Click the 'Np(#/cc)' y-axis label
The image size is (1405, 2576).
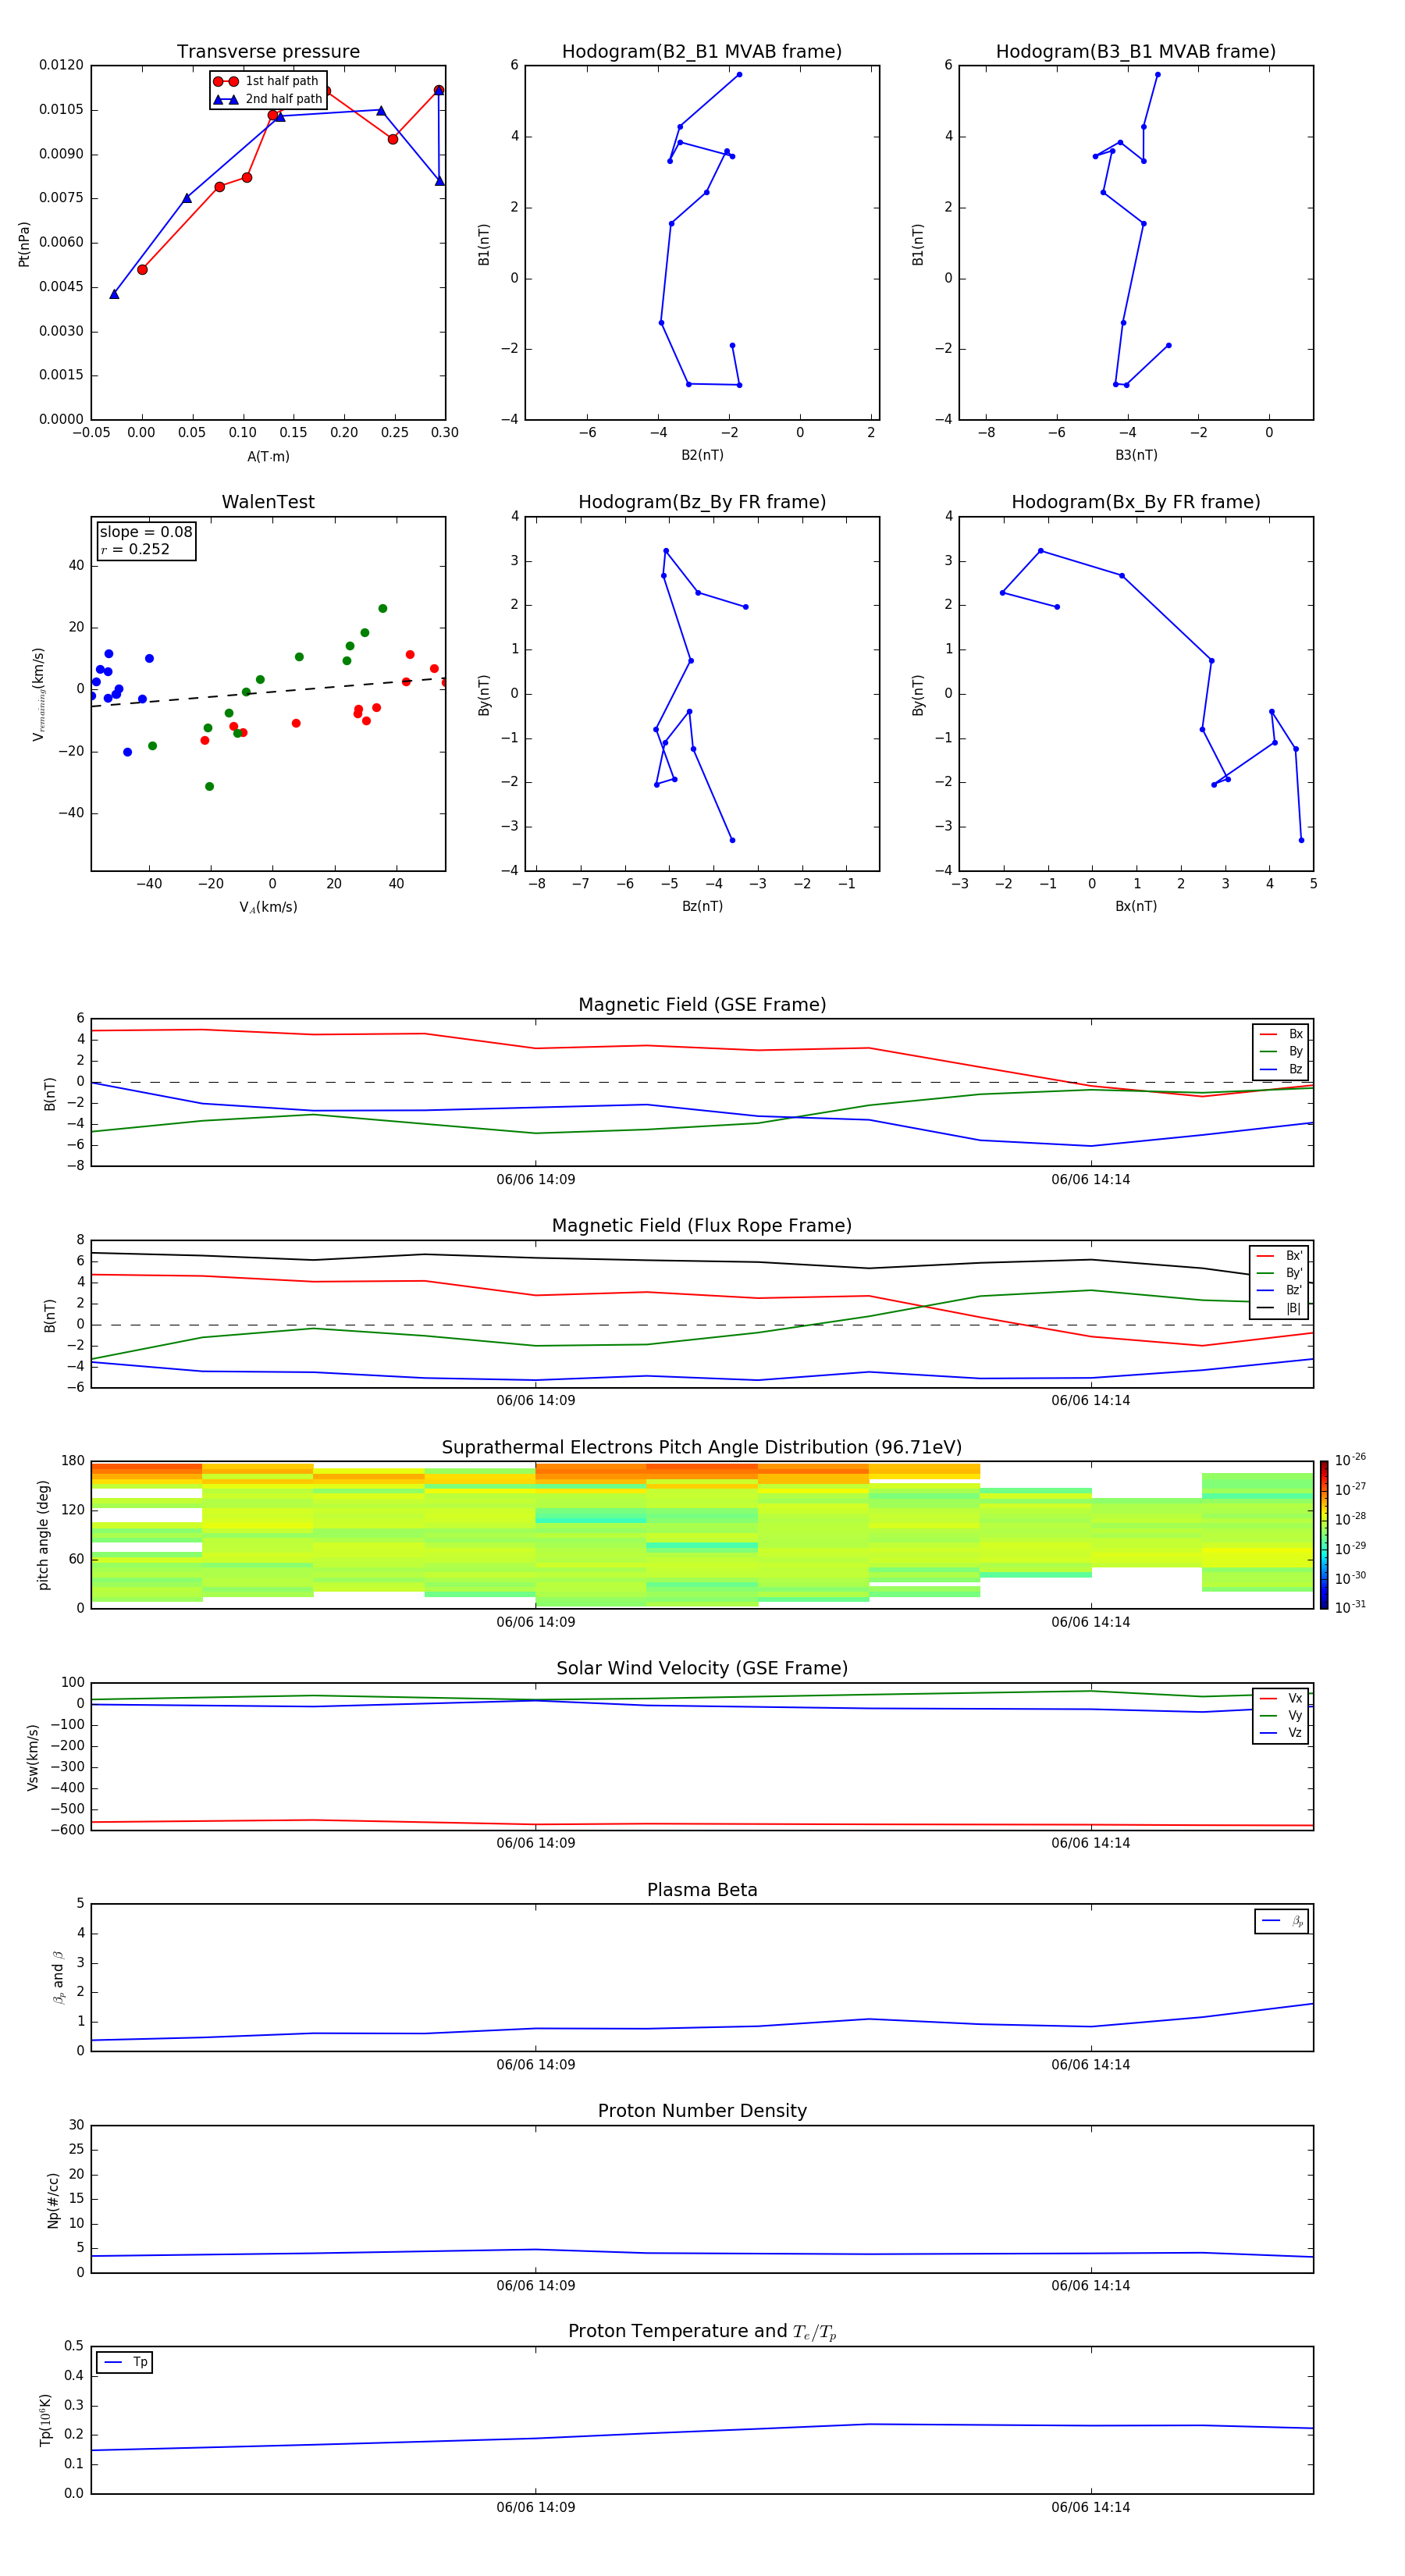(x=53, y=2200)
